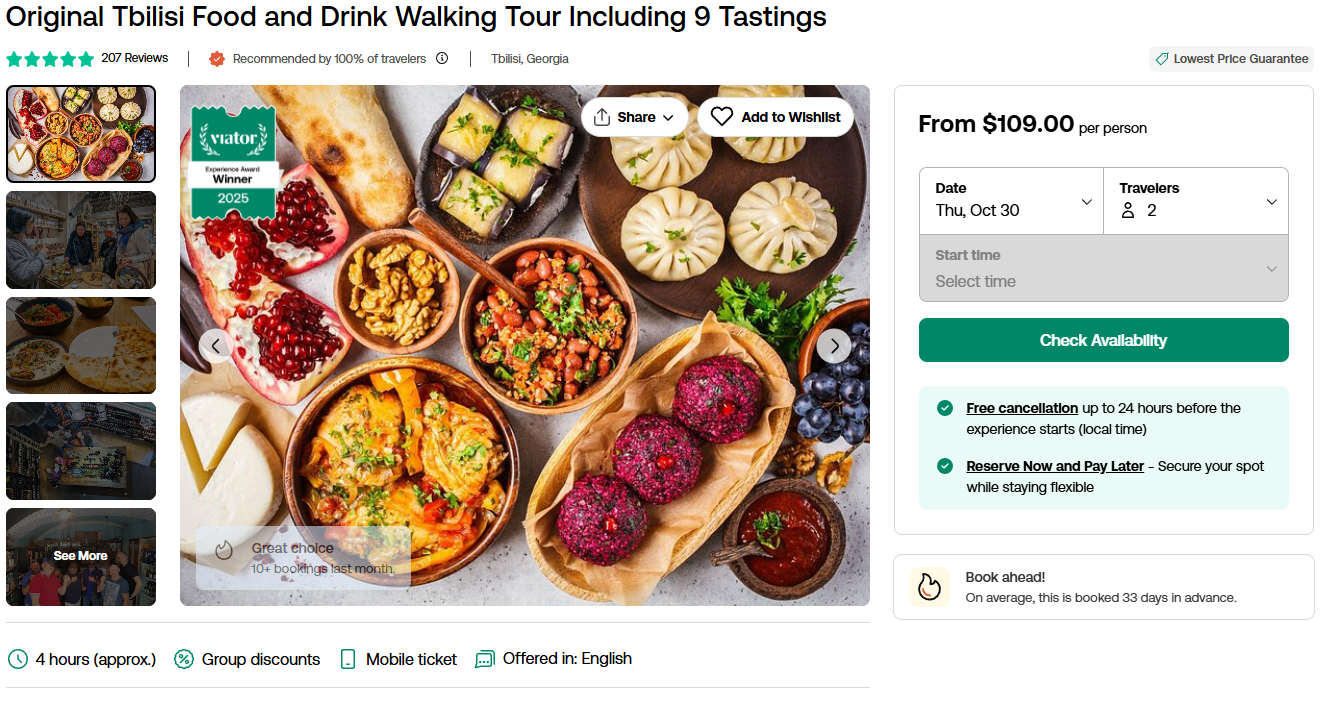Open the 207 Reviews link
This screenshot has height=708, width=1329.
coord(134,58)
